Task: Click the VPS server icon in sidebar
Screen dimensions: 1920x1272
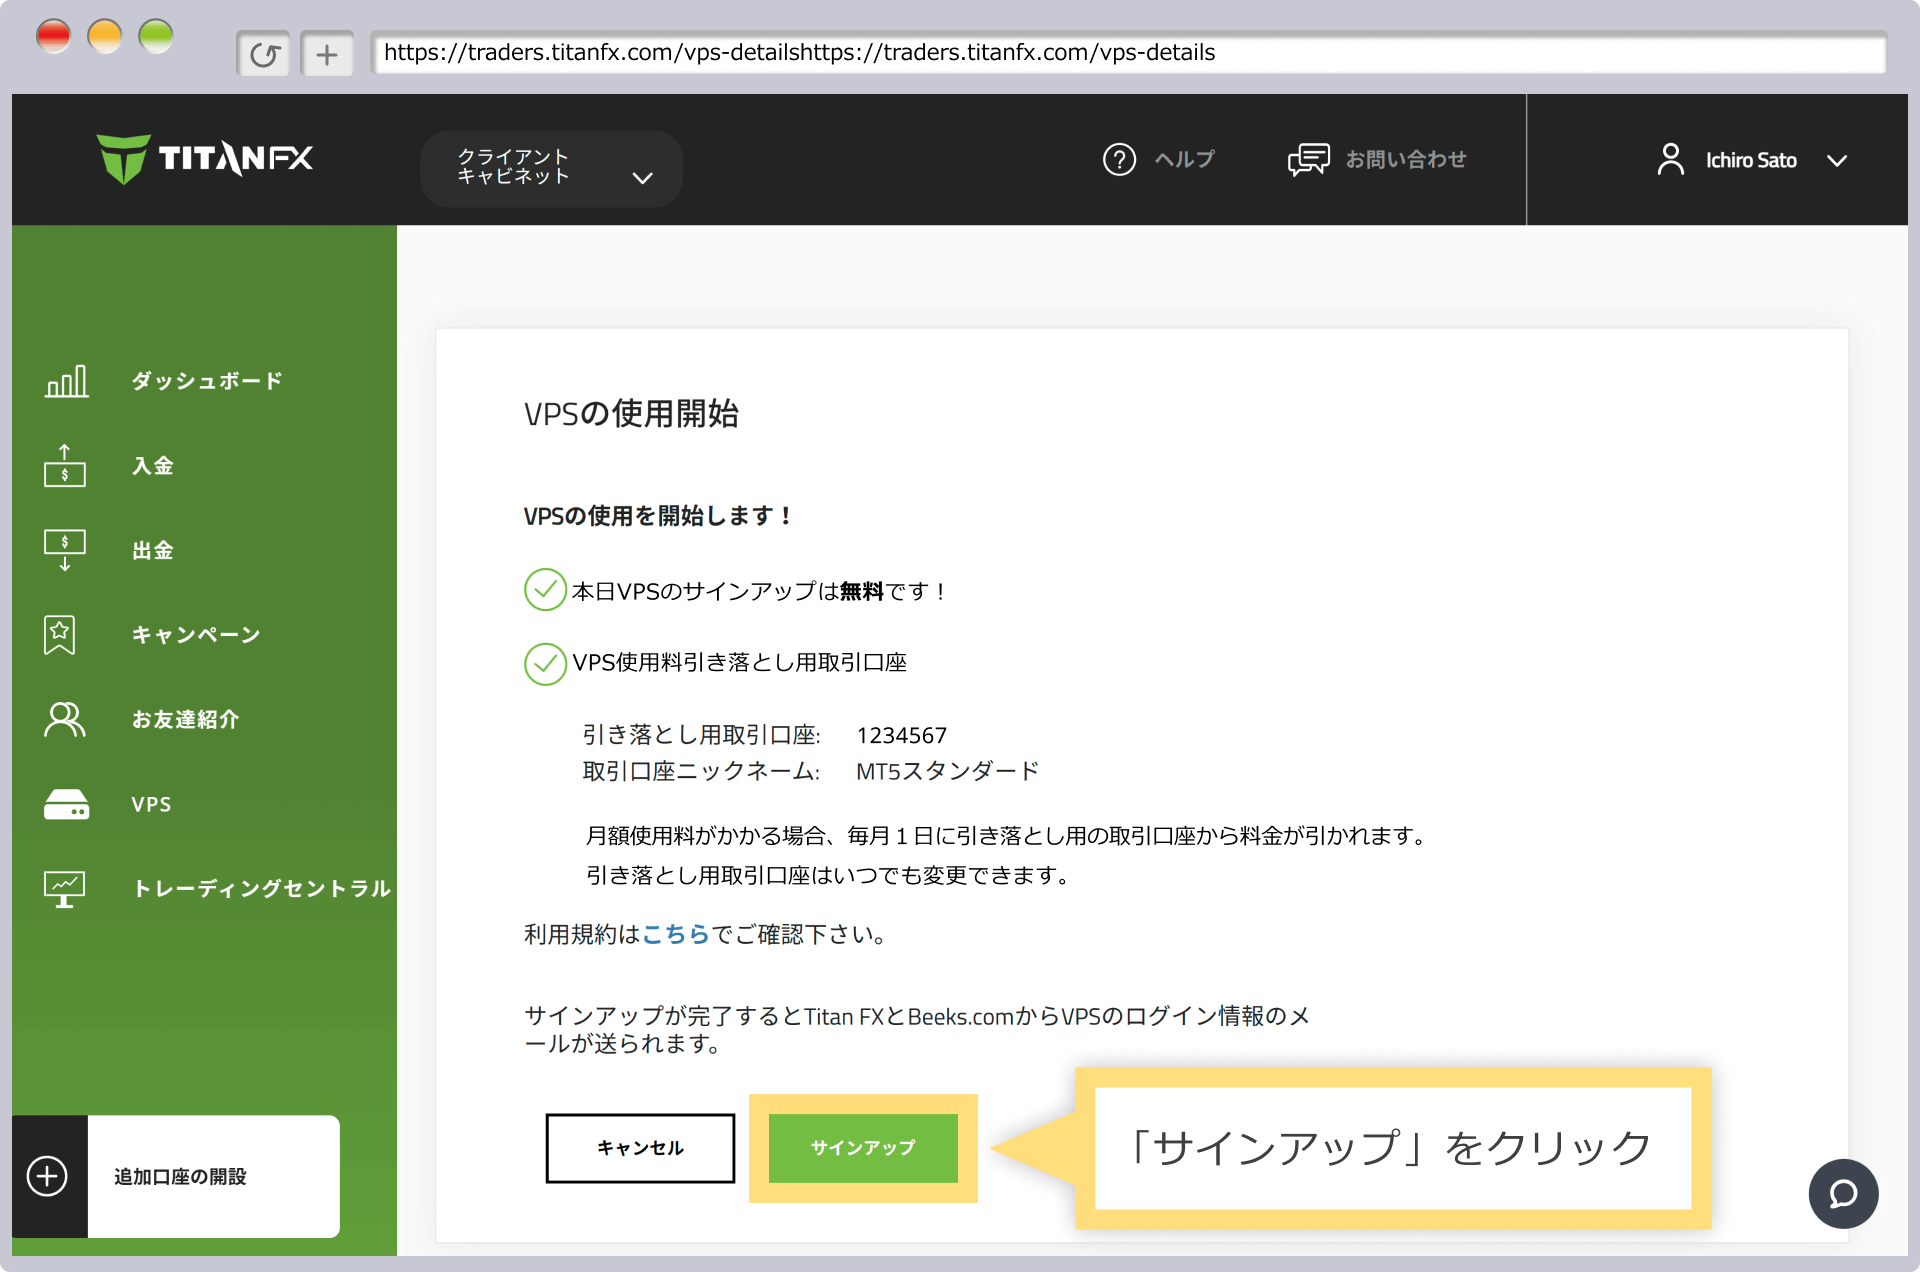Action: point(67,804)
